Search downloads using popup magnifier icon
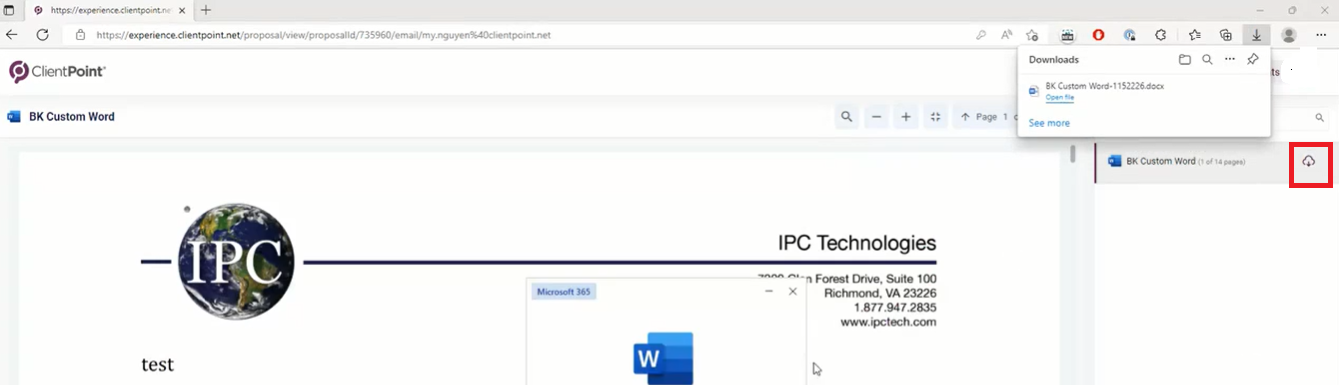This screenshot has height=385, width=1339. point(1207,60)
